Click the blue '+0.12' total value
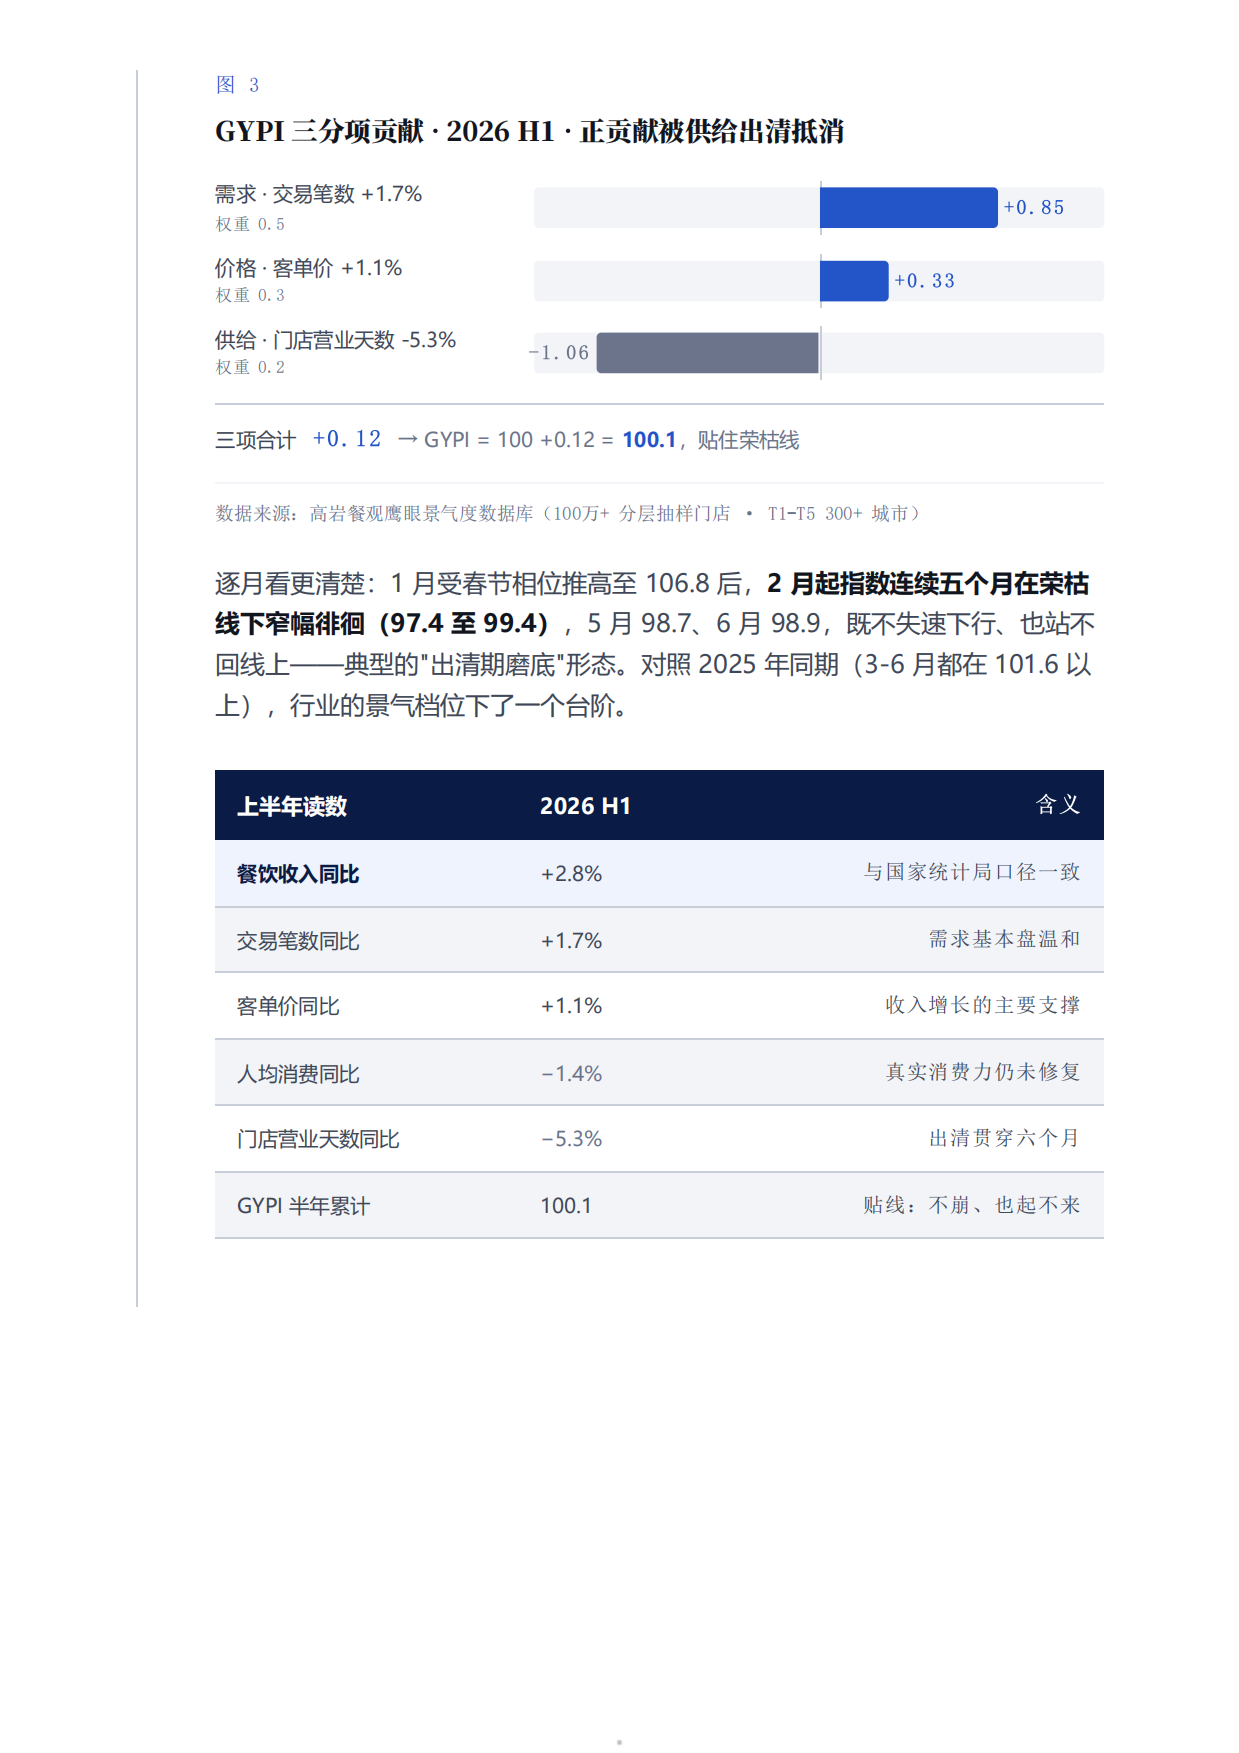Screen dimensions: 1239x1753 [x=347, y=439]
